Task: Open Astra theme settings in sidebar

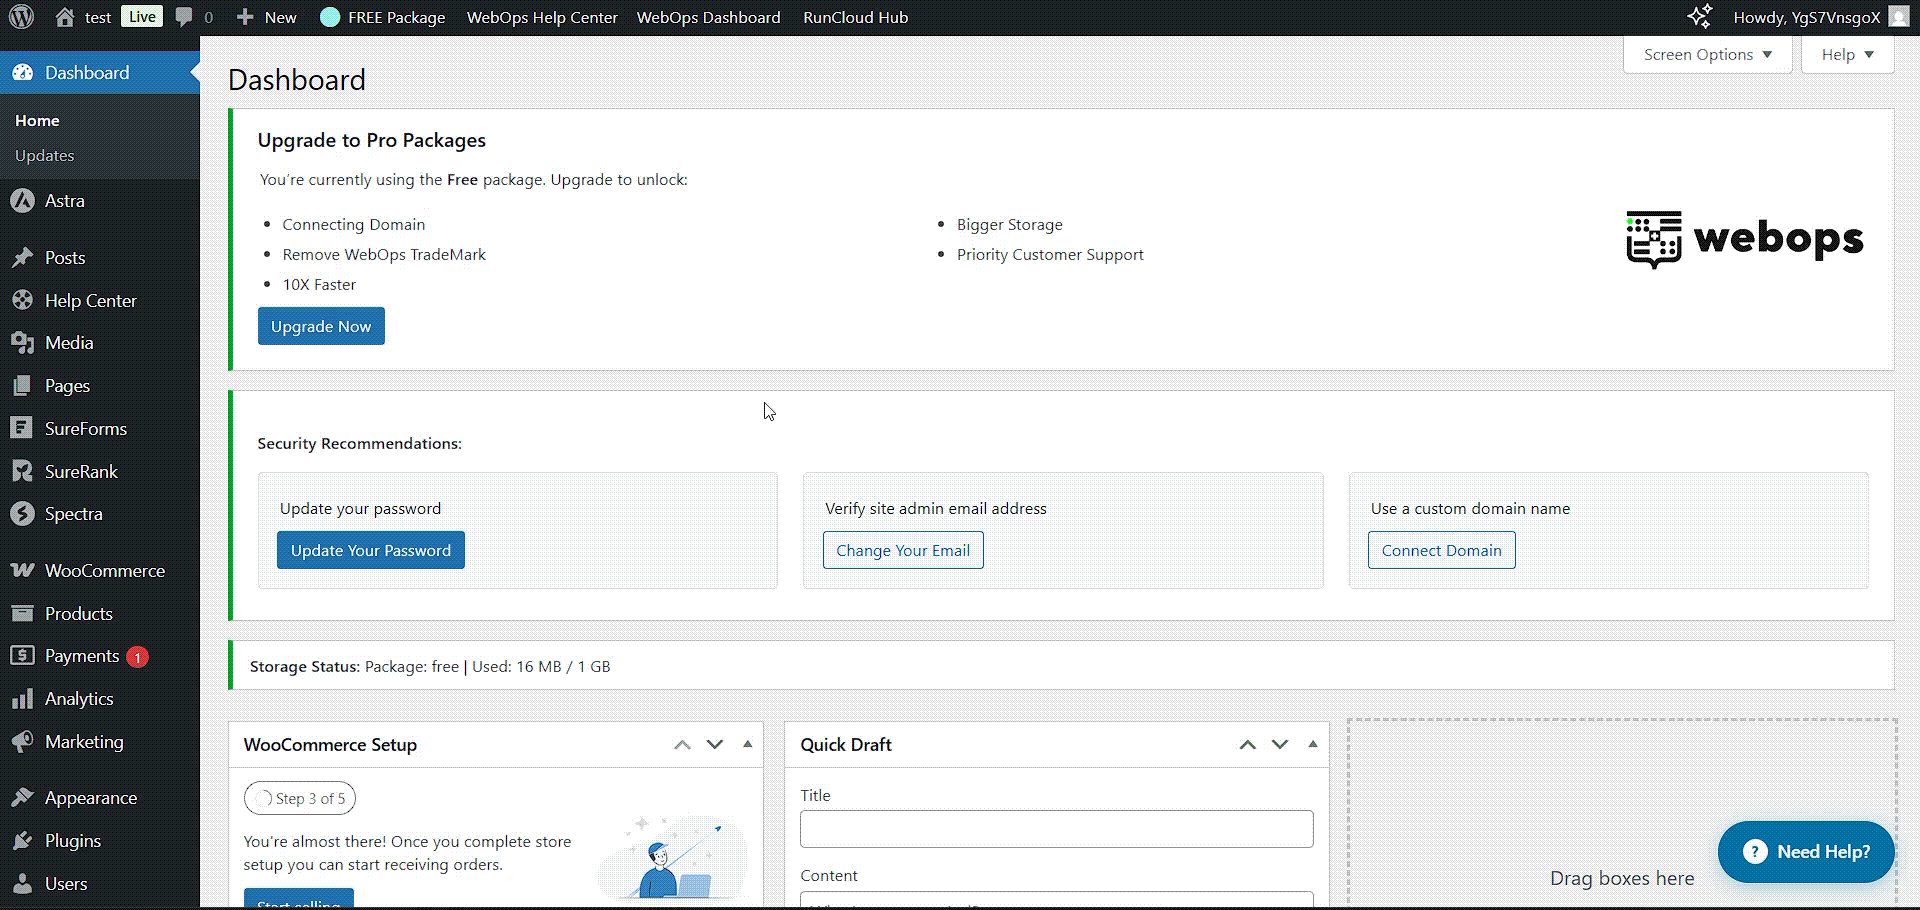Action: coord(64,201)
